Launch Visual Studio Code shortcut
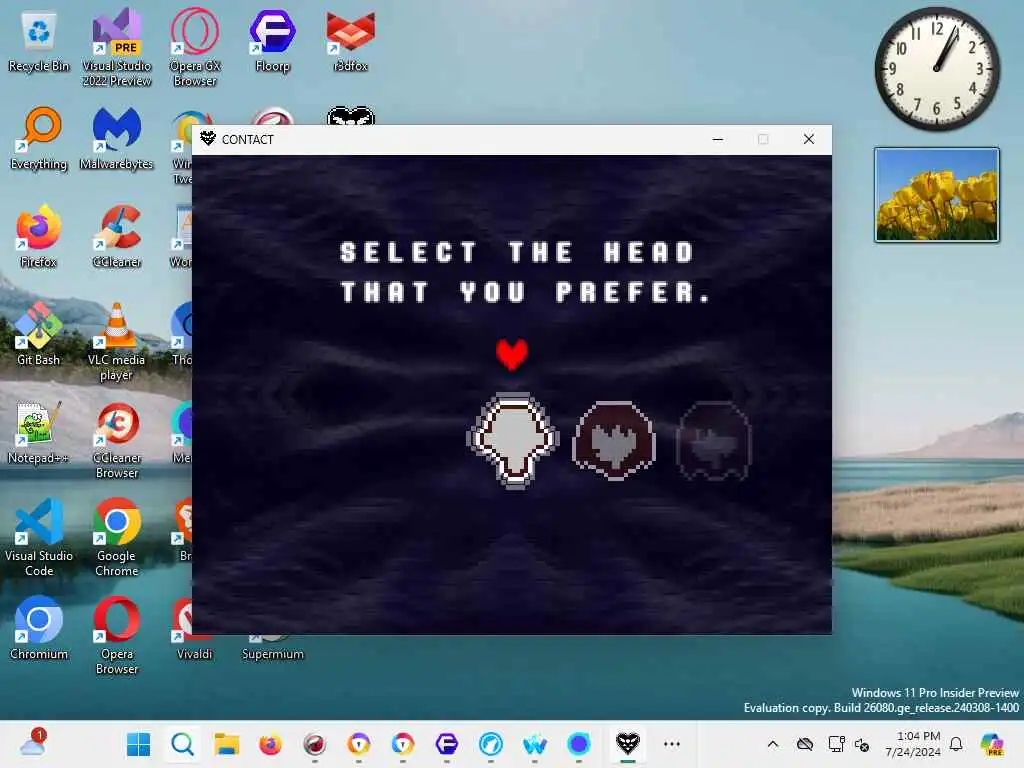Screen dimensions: 1024x768 pos(39,537)
